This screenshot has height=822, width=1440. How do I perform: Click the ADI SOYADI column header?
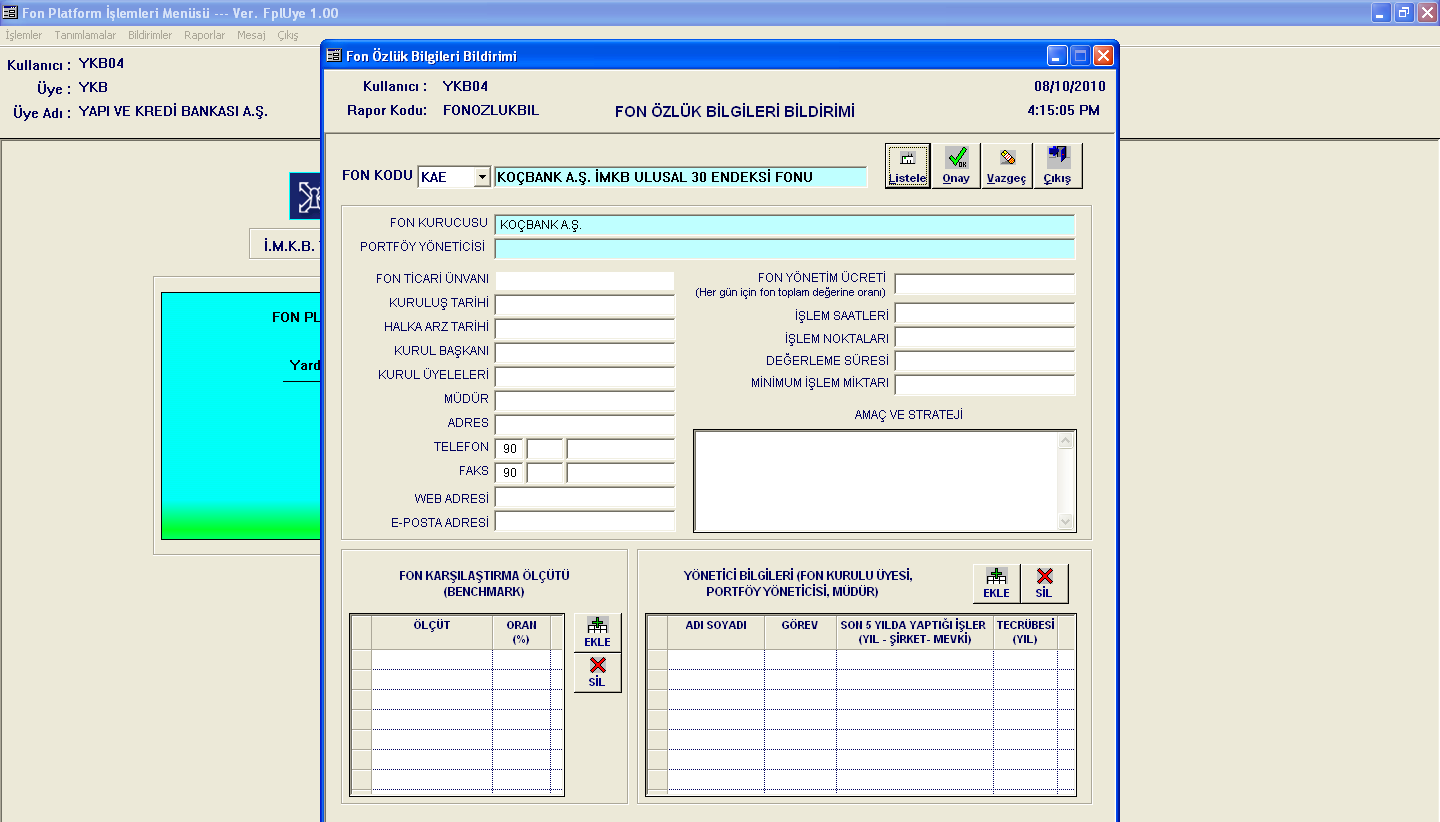716,632
